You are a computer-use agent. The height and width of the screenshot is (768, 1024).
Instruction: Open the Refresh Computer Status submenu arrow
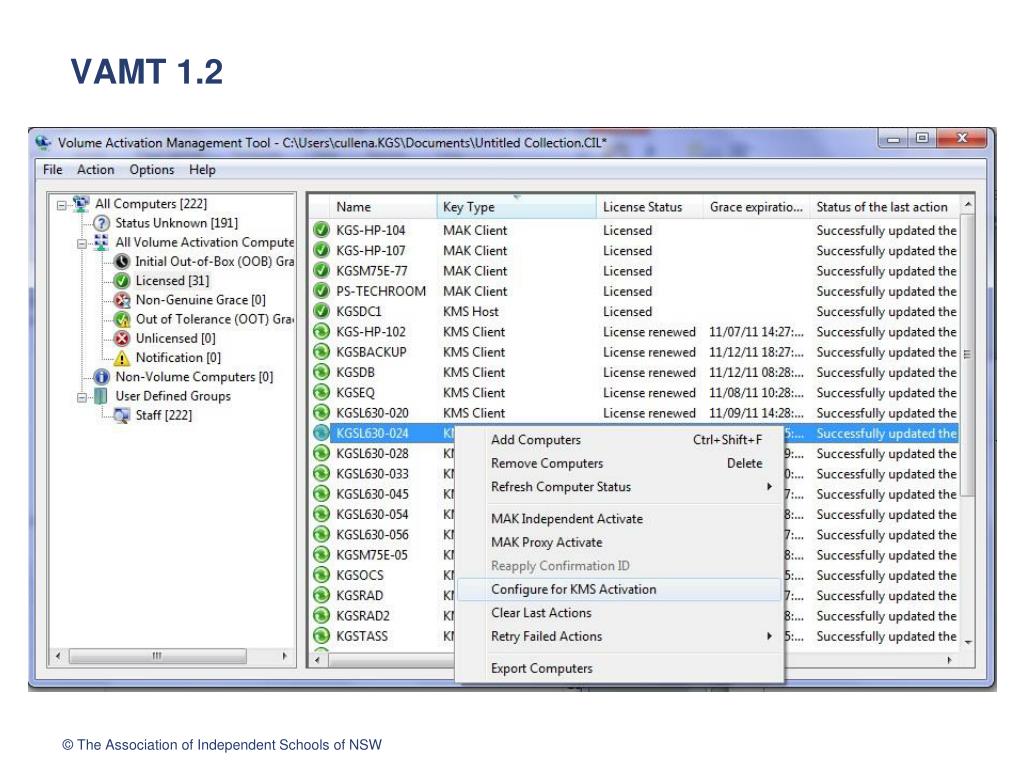coord(769,487)
